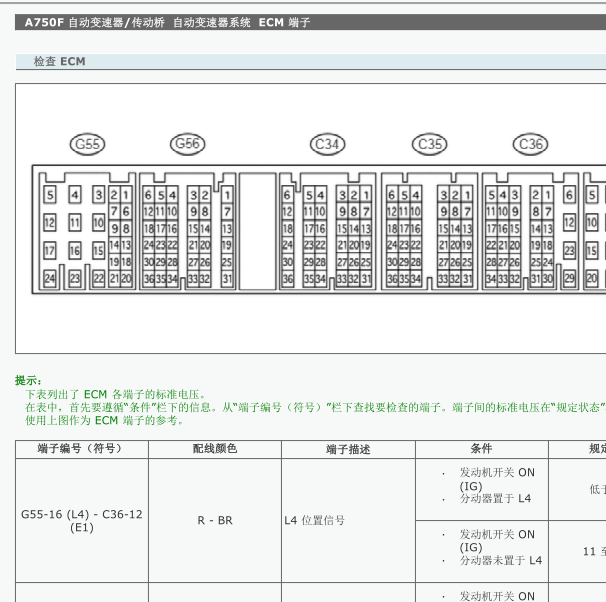Viewport: 606px width, 602px height.
Task: Click the A750F title bar text
Action: pos(167,22)
